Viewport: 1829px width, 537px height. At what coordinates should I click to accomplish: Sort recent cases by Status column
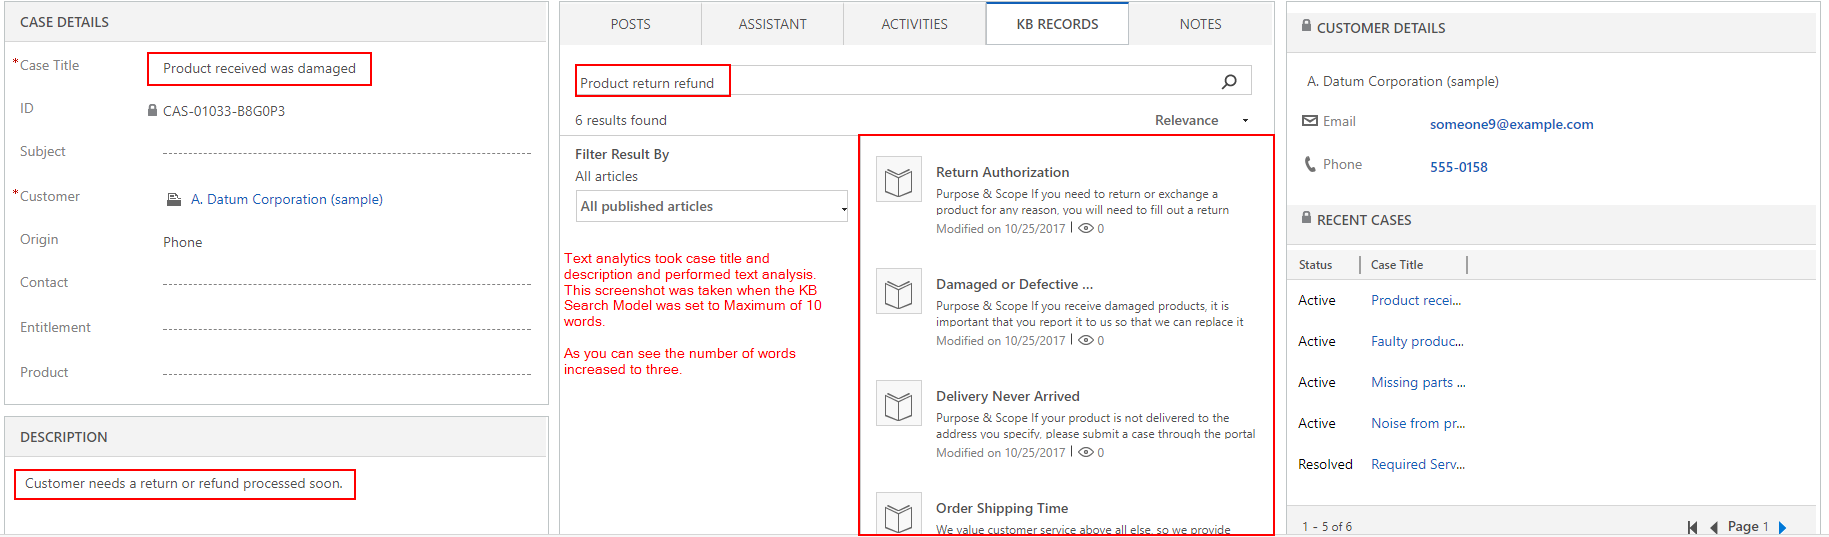pyautogui.click(x=1315, y=265)
